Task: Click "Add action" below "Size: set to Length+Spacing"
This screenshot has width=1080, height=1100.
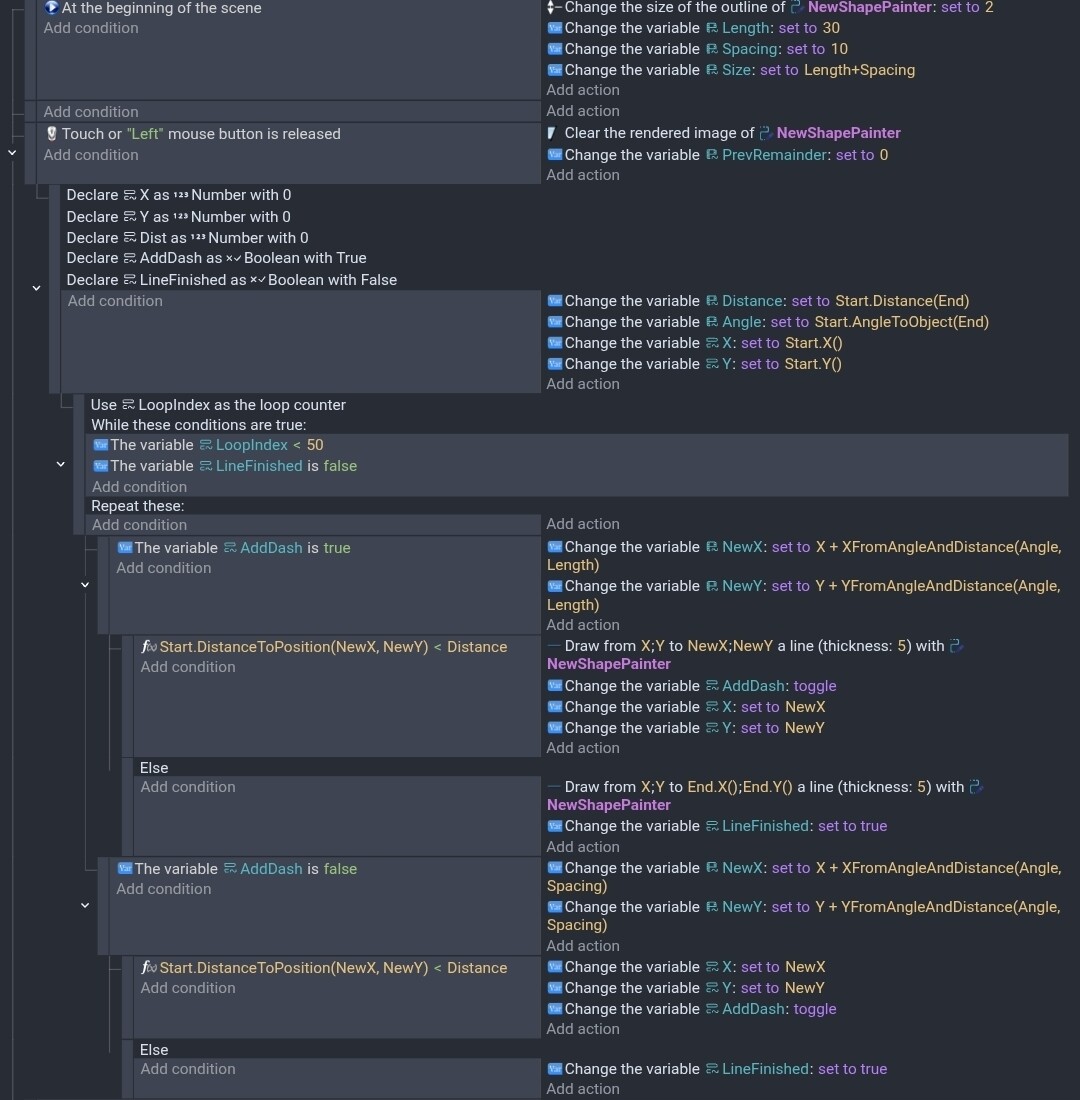Action: click(582, 90)
